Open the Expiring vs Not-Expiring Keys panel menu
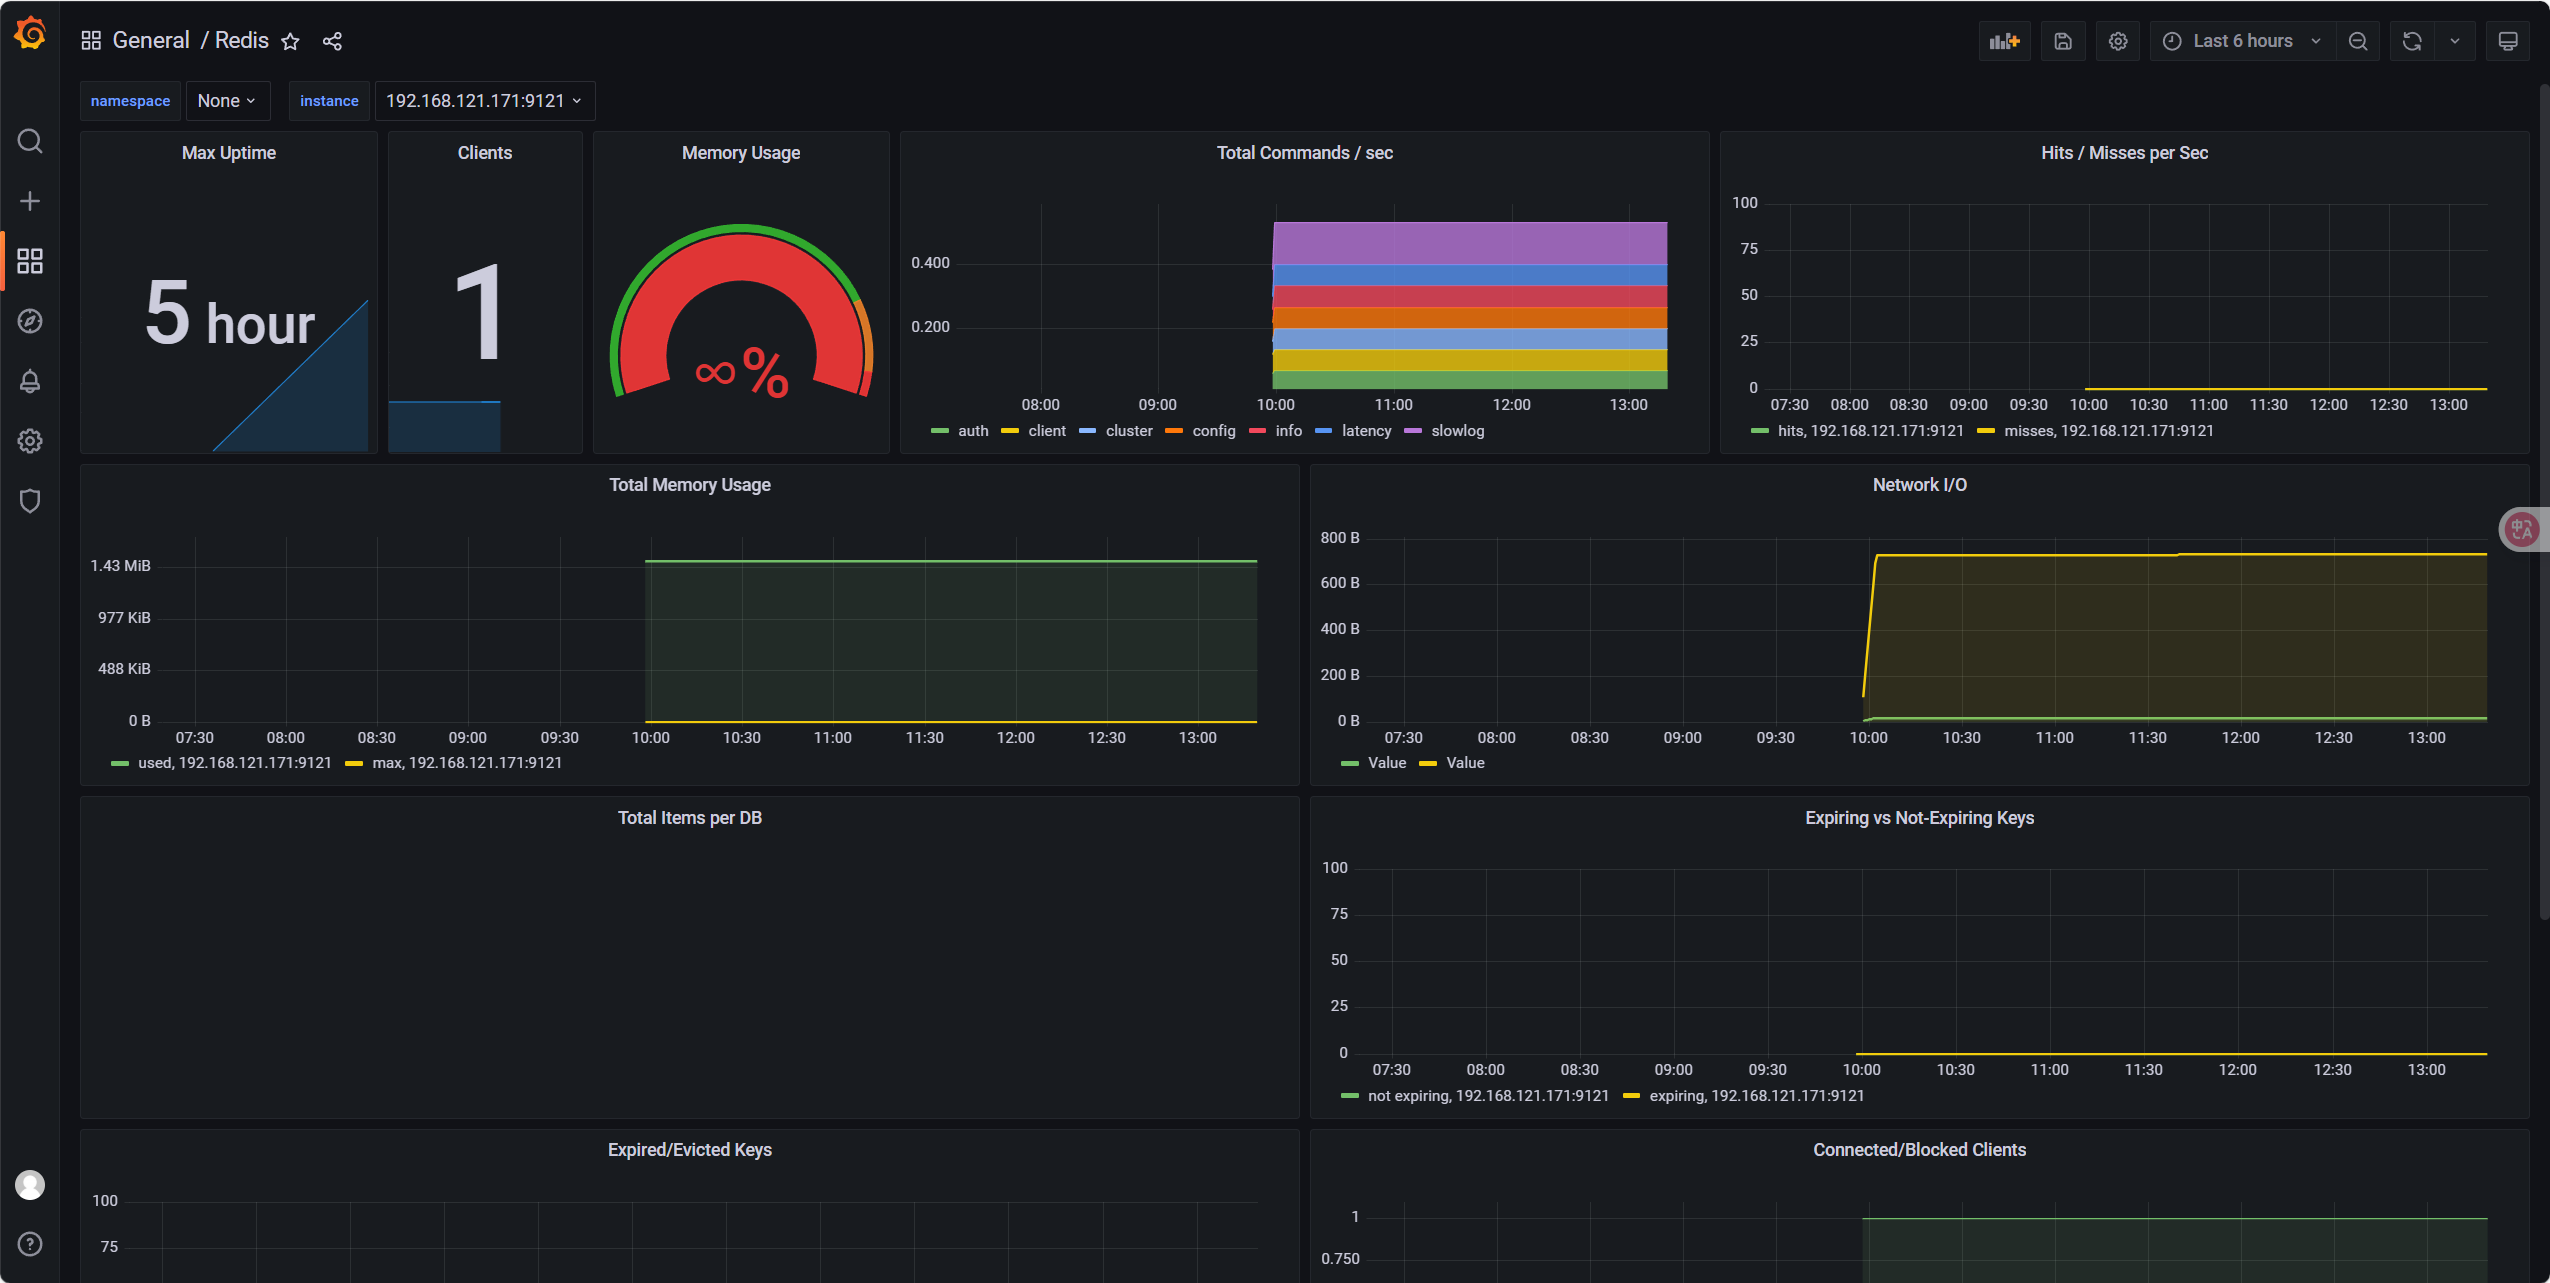The width and height of the screenshot is (2550, 1283). click(1920, 818)
